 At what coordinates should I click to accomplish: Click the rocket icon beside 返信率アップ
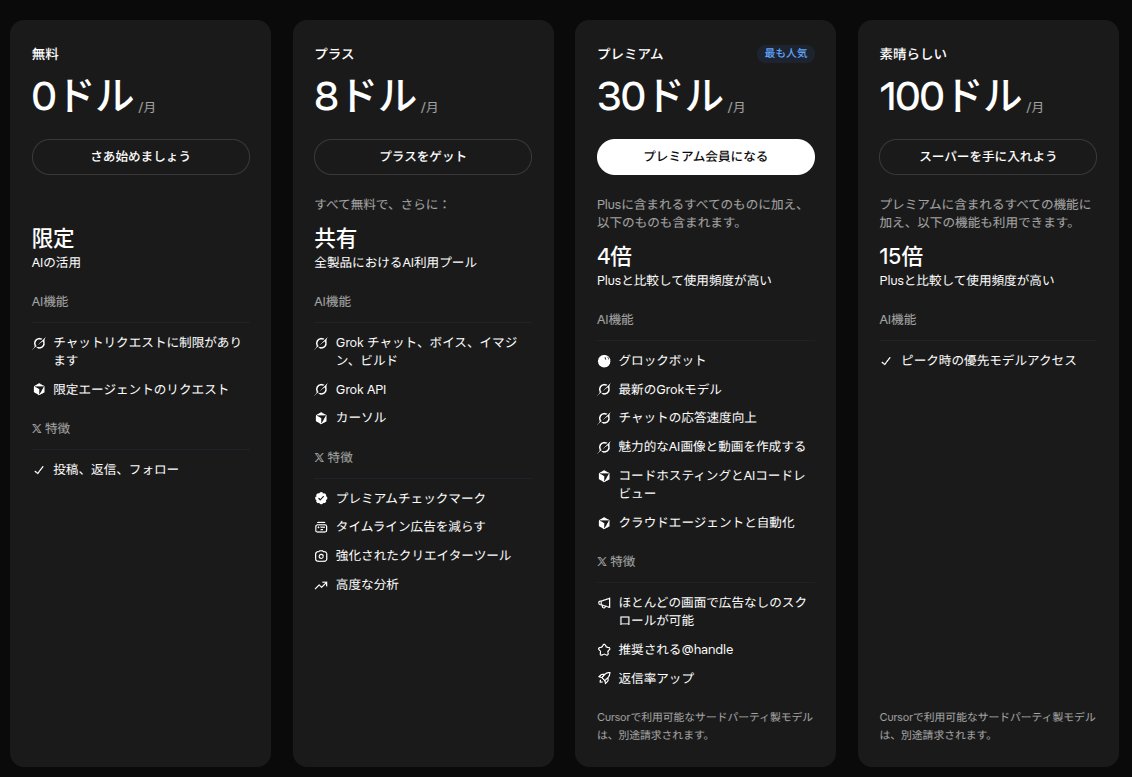pyautogui.click(x=604, y=679)
